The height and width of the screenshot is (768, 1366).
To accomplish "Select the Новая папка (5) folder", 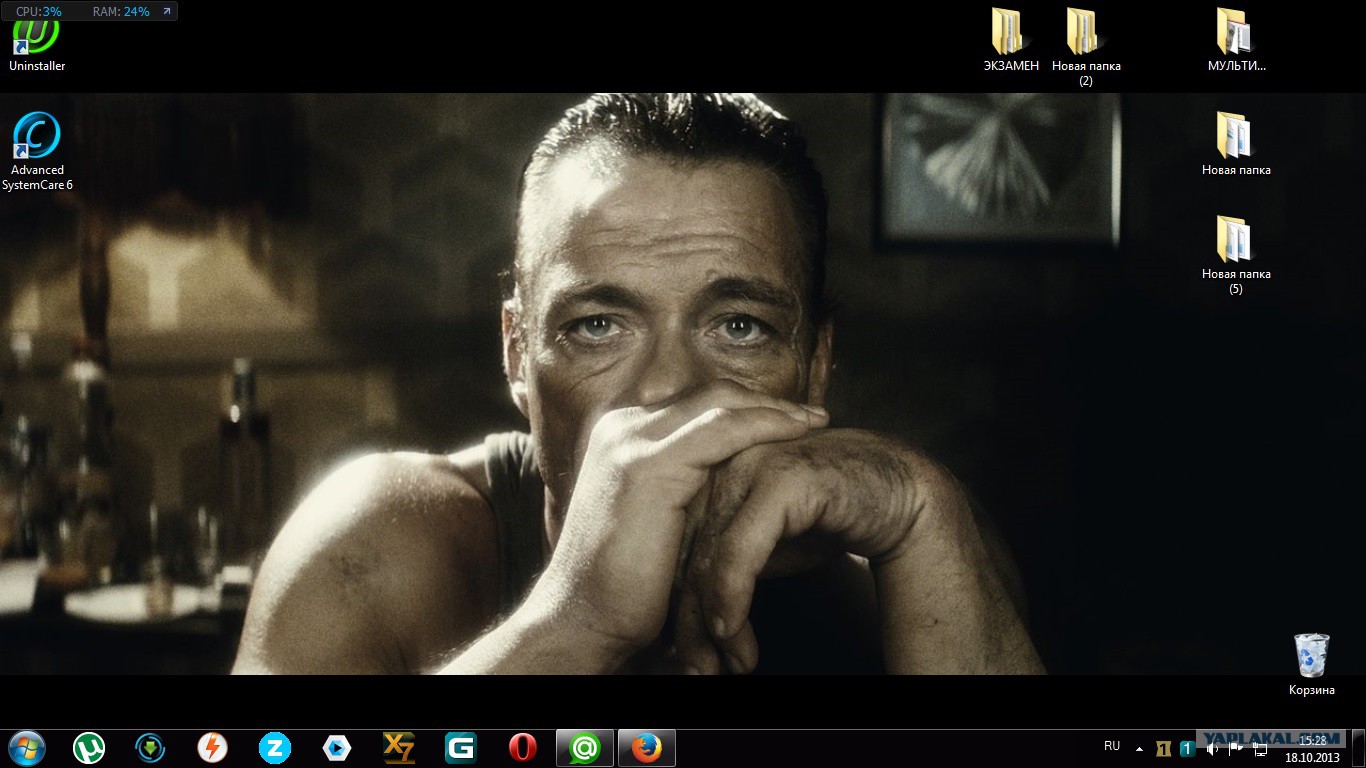I will click(x=1236, y=255).
